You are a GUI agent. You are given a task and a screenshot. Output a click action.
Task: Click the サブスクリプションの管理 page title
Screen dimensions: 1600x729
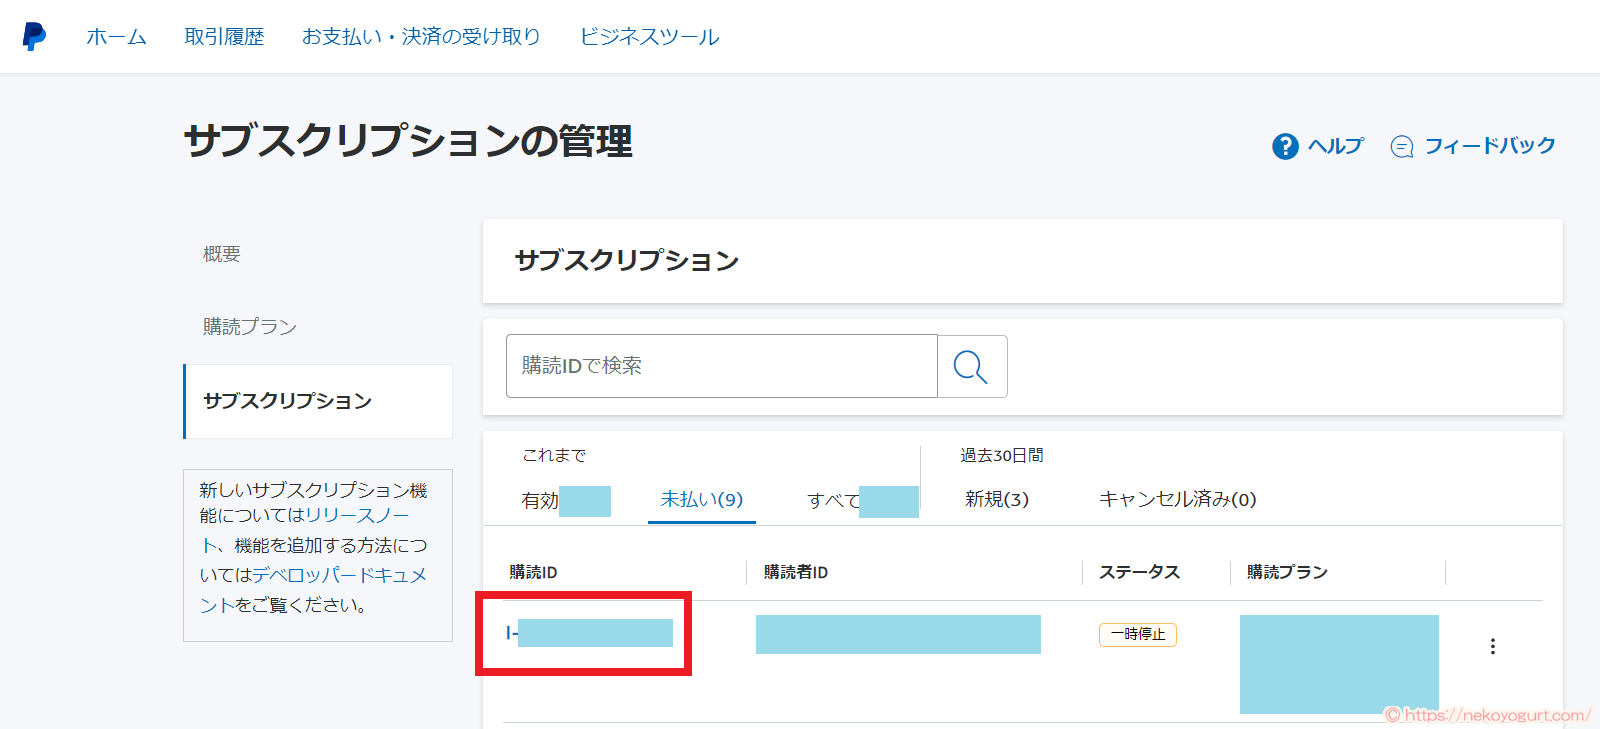pos(408,141)
